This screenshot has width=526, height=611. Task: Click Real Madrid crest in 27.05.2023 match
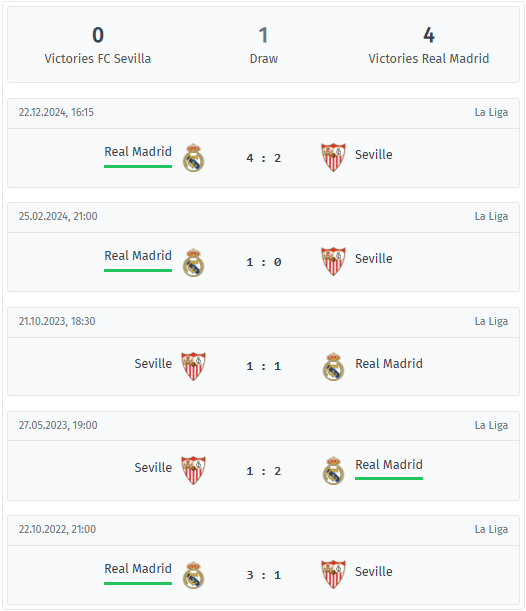(334, 470)
